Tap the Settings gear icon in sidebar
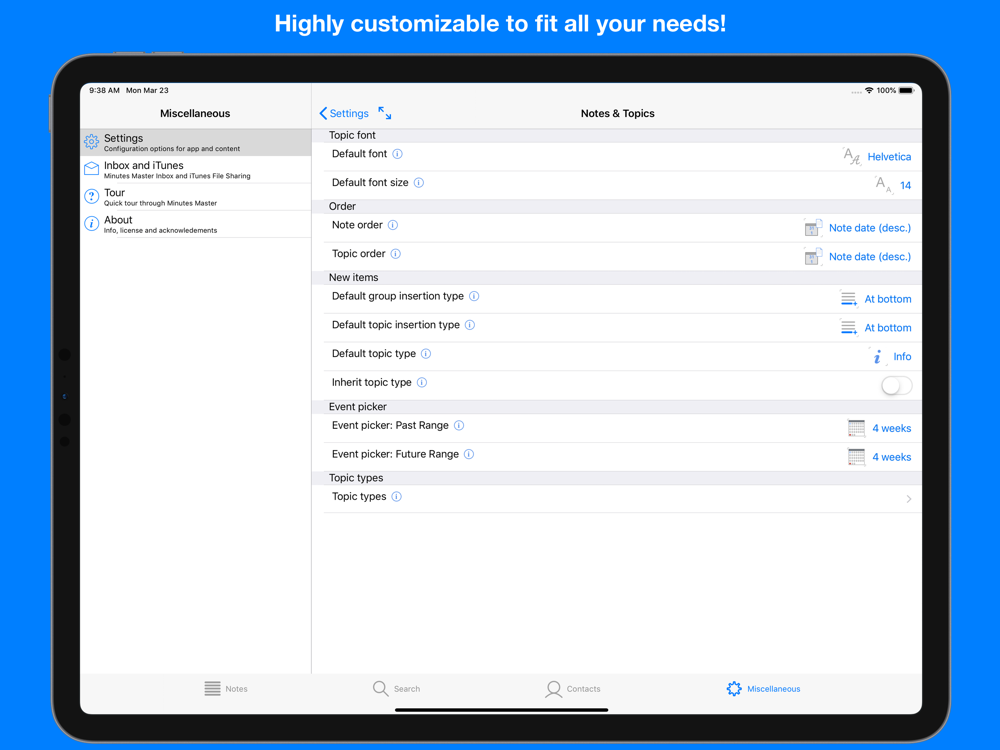This screenshot has width=1000, height=750. click(92, 142)
